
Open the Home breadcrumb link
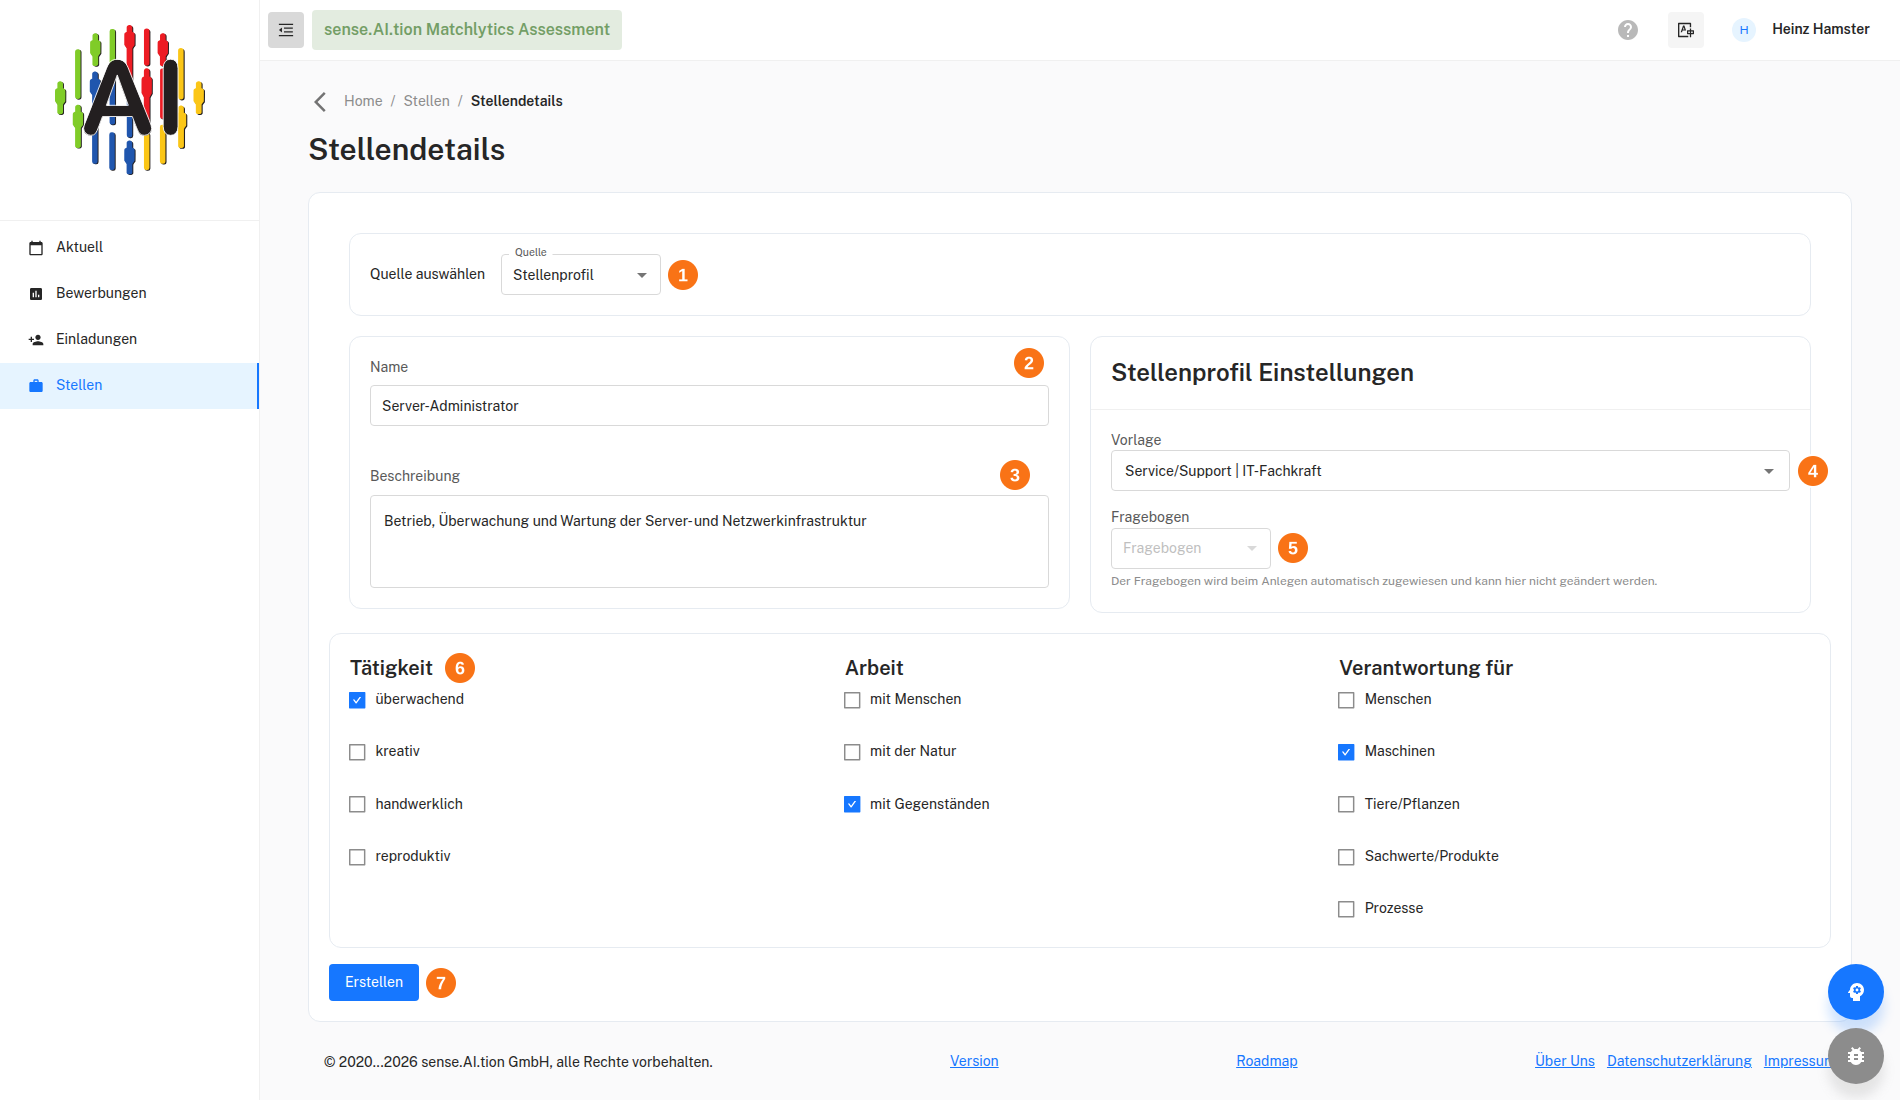pos(363,101)
